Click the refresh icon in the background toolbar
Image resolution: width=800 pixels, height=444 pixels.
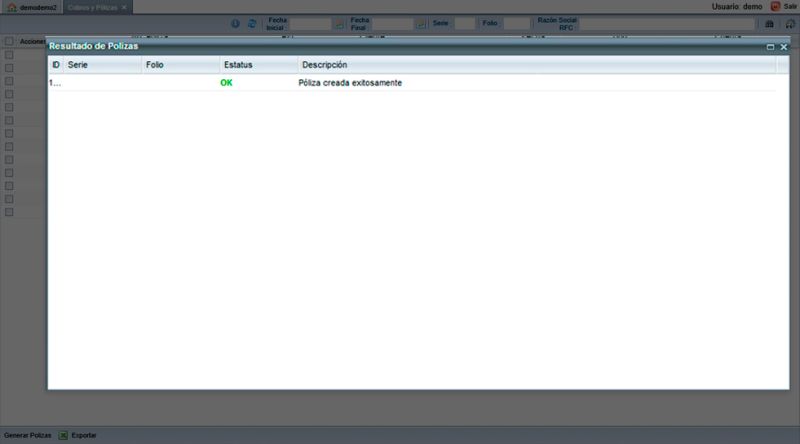pyautogui.click(x=252, y=23)
